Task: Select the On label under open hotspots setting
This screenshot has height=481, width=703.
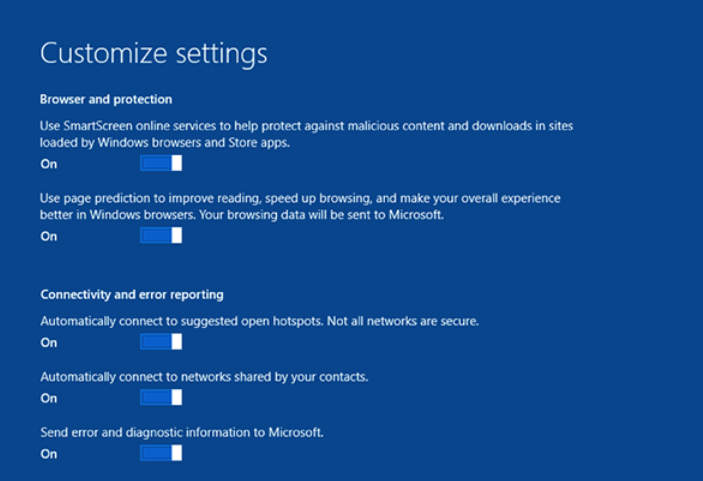Action: point(49,342)
